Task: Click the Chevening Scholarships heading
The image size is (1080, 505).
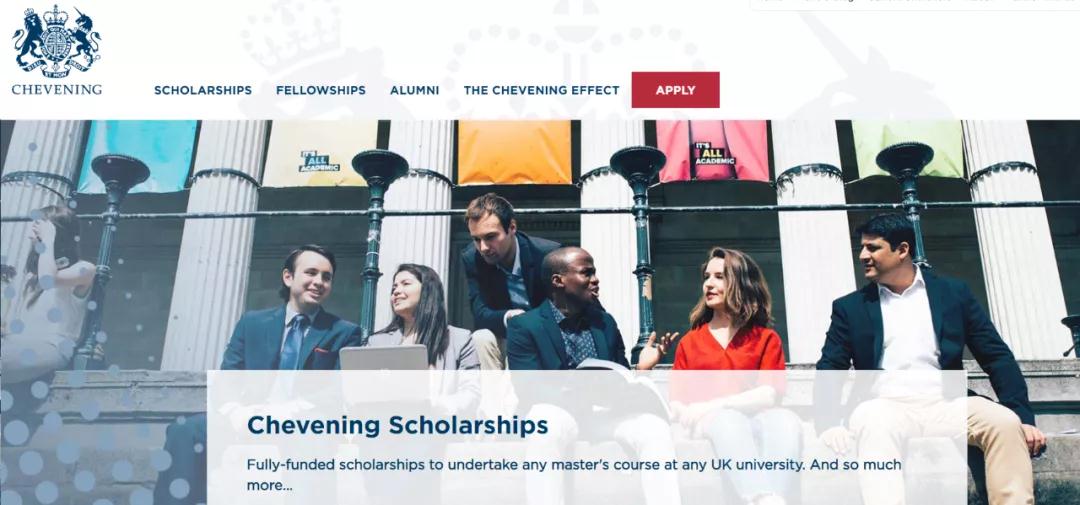Action: coord(397,425)
